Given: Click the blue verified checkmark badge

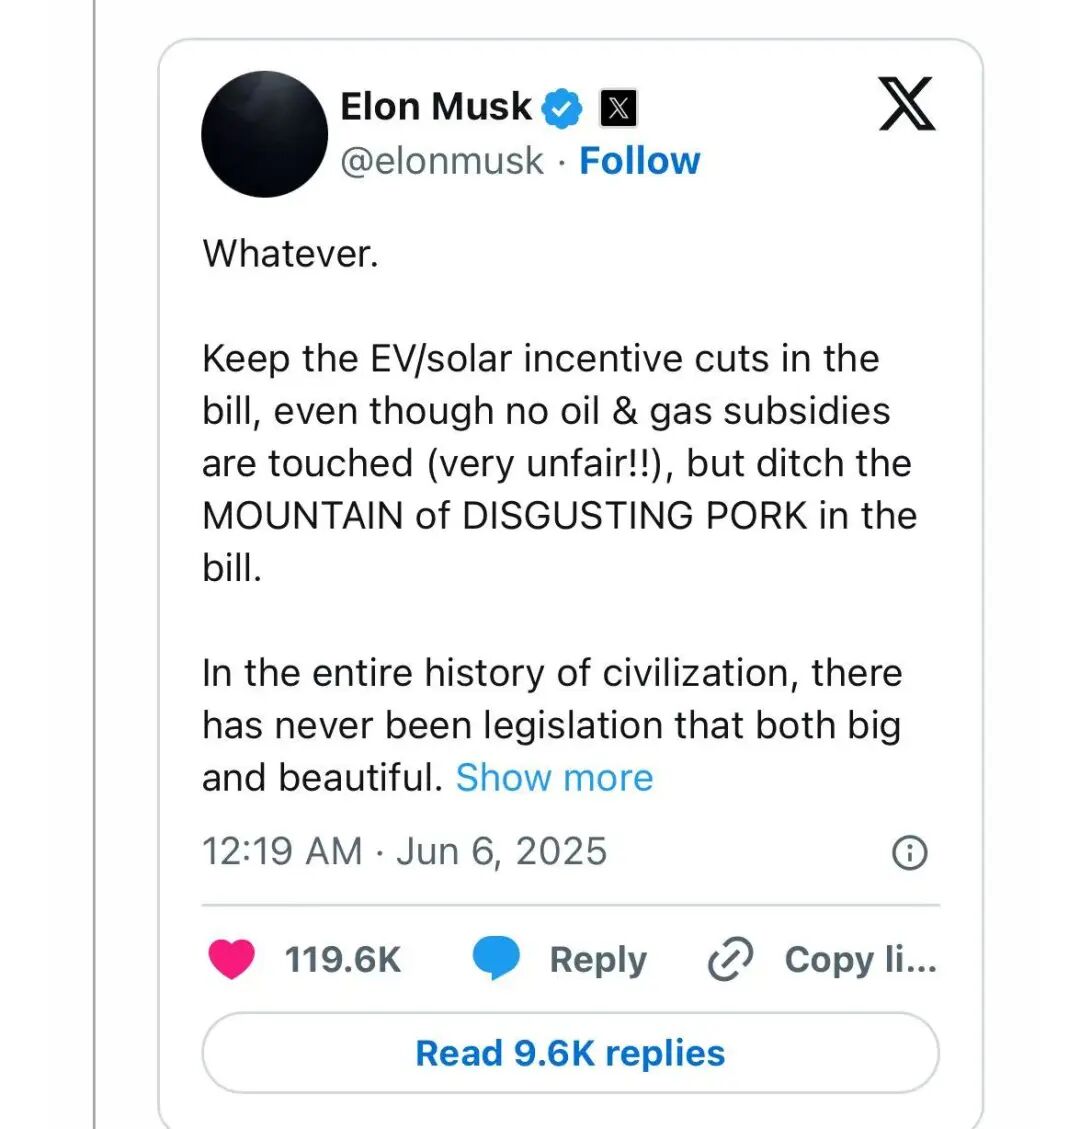Looking at the screenshot, I should pyautogui.click(x=562, y=108).
